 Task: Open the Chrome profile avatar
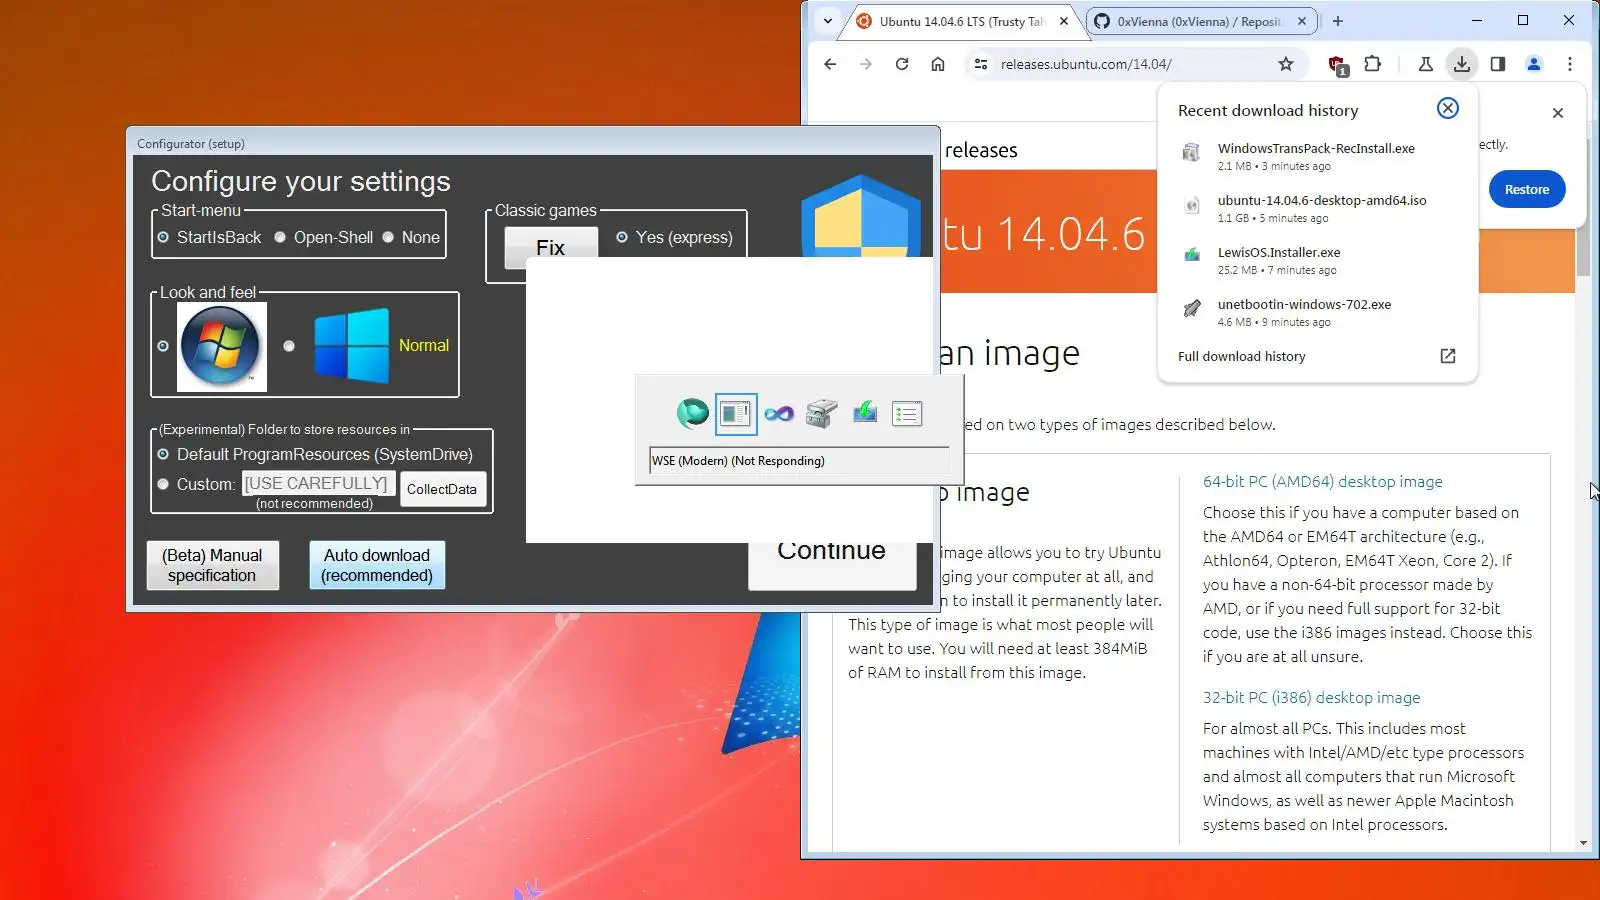point(1534,64)
